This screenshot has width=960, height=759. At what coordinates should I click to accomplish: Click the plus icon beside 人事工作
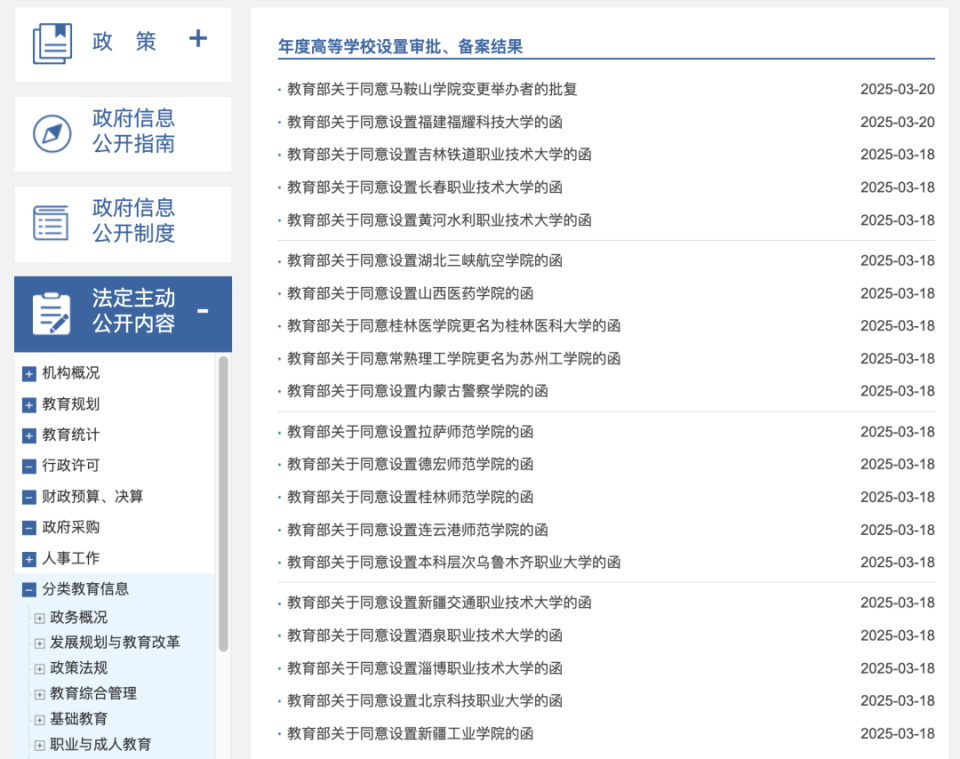click(x=27, y=558)
